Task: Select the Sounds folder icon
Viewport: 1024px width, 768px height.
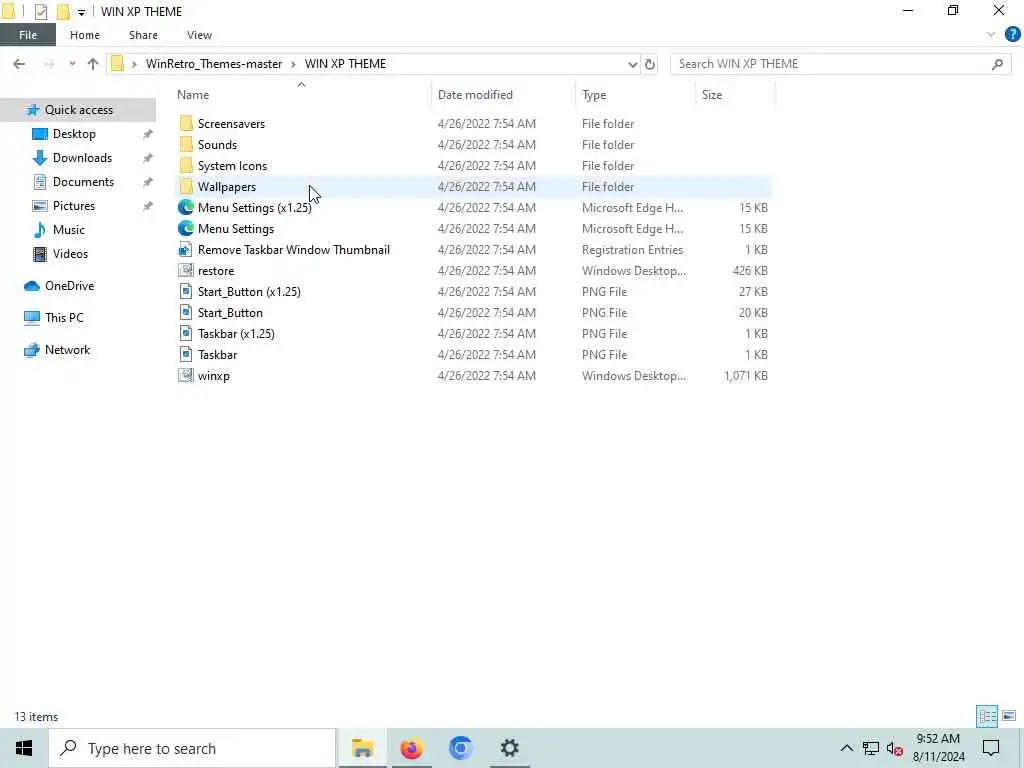Action: [x=186, y=144]
